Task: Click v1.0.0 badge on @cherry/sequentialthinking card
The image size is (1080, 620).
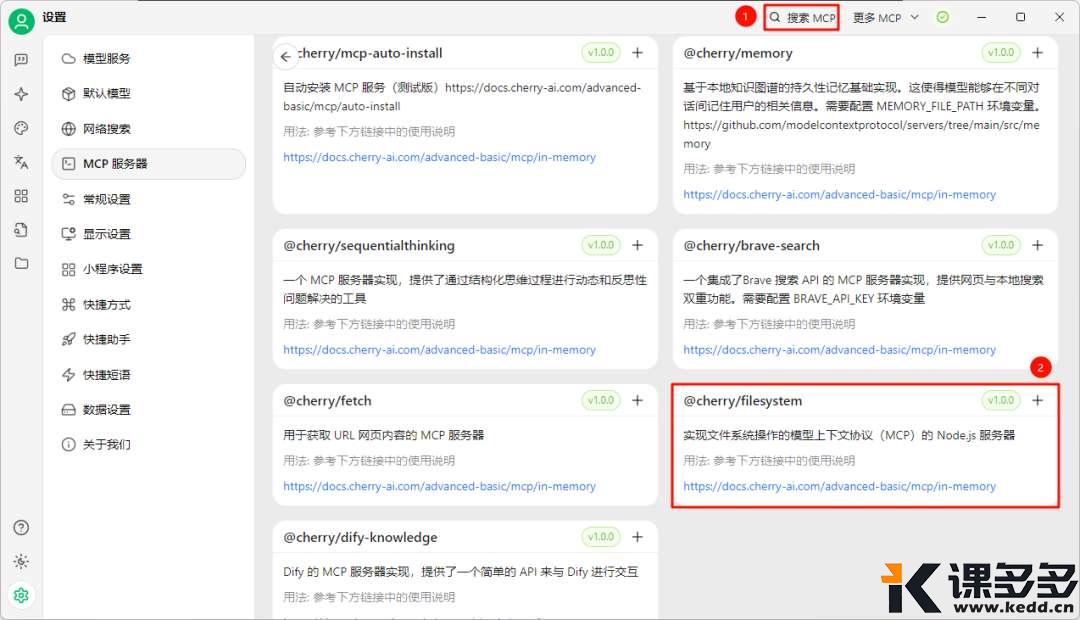Action: tap(601, 245)
